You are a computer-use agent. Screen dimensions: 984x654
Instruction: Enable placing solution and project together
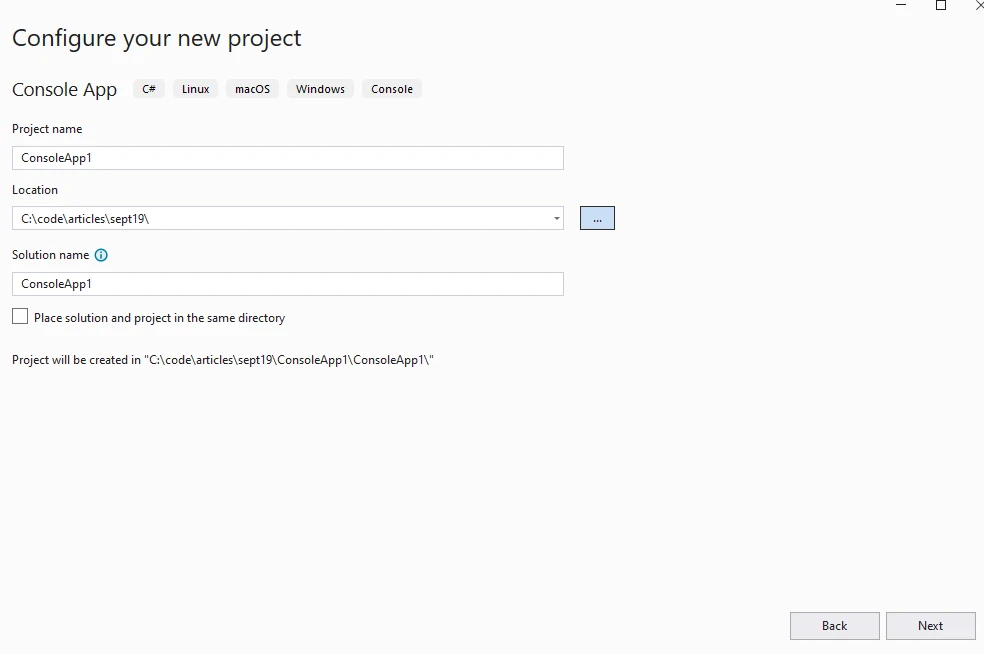coord(20,317)
